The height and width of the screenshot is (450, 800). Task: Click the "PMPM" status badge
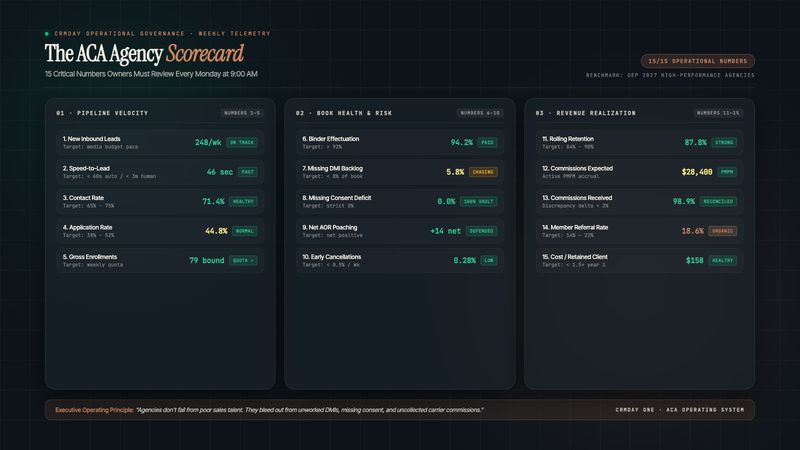[x=727, y=172]
